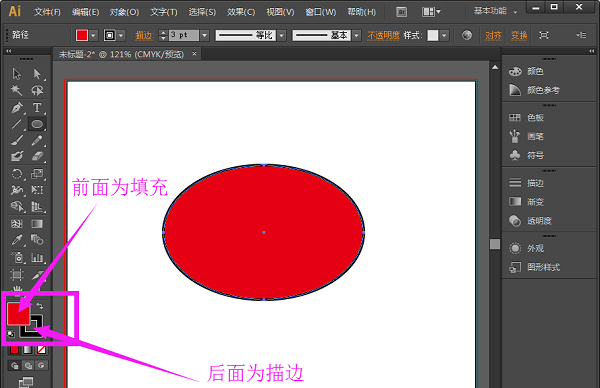This screenshot has height=388, width=600.
Task: Swap fill and stroke arrow icon
Action: coord(39,305)
